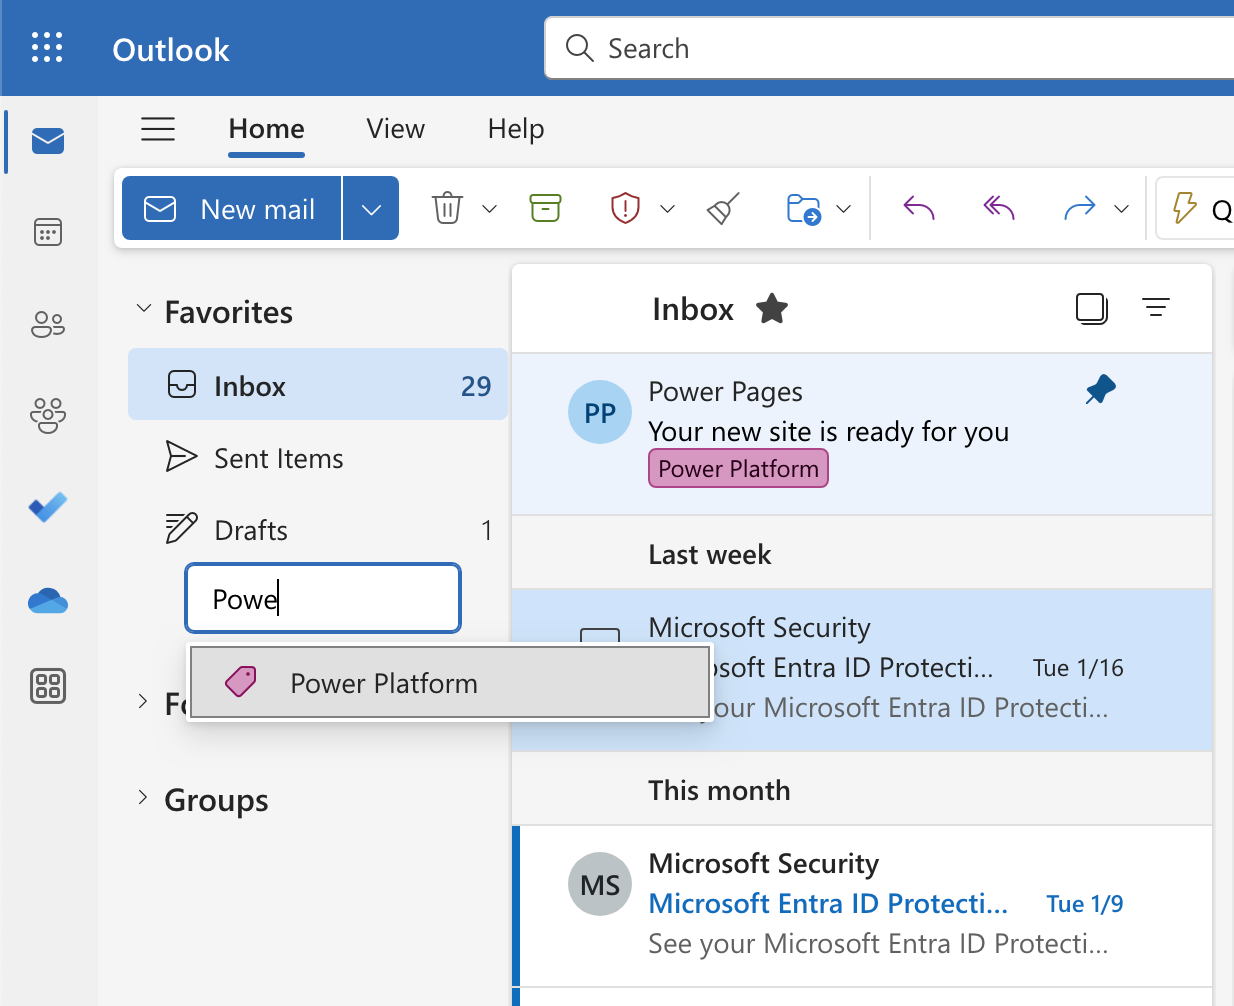Click the Reply all icon

(x=999, y=208)
